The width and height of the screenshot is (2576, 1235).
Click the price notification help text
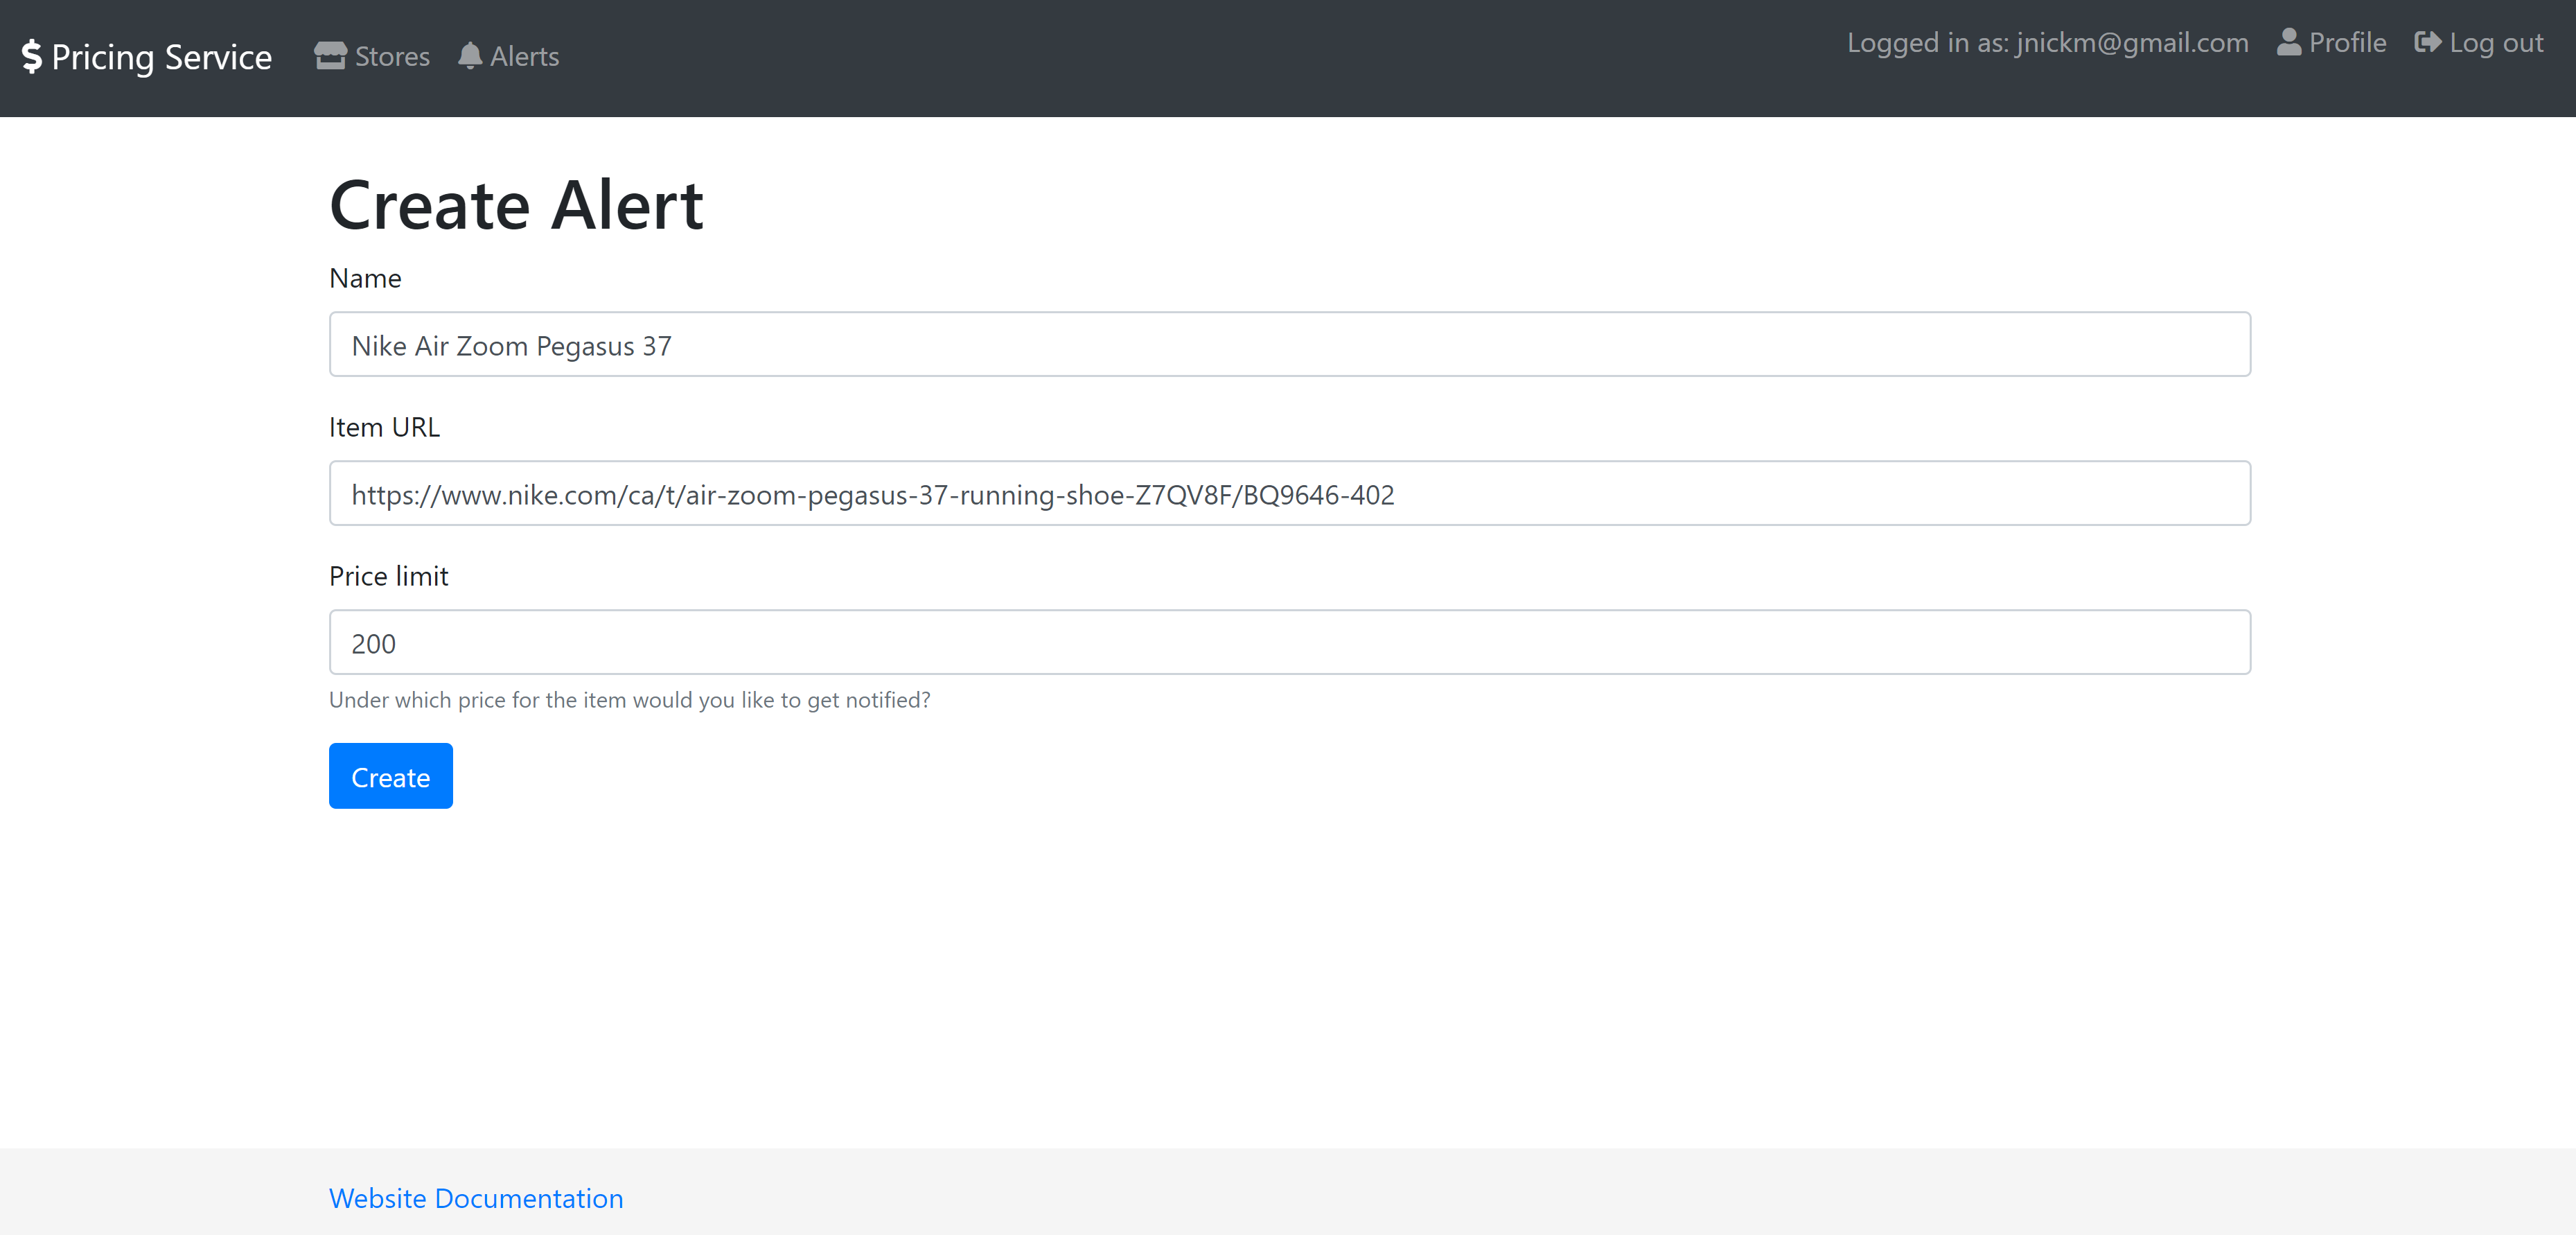[630, 700]
